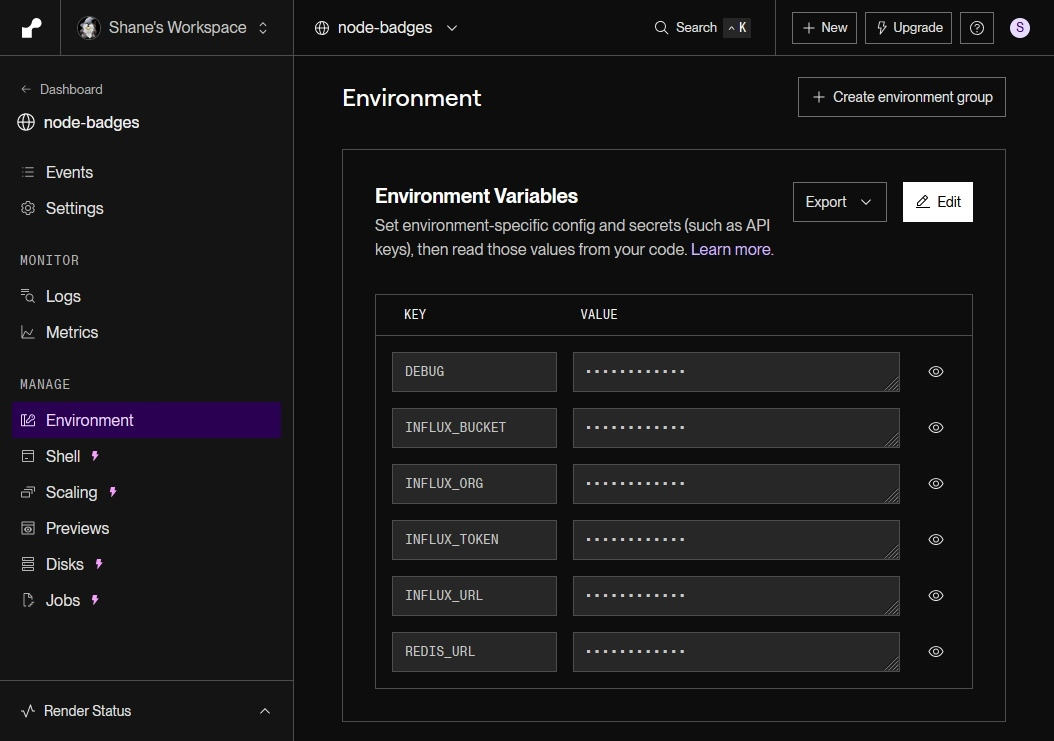Click the Upgrade lightning button
Image resolution: width=1054 pixels, height=741 pixels.
click(907, 28)
